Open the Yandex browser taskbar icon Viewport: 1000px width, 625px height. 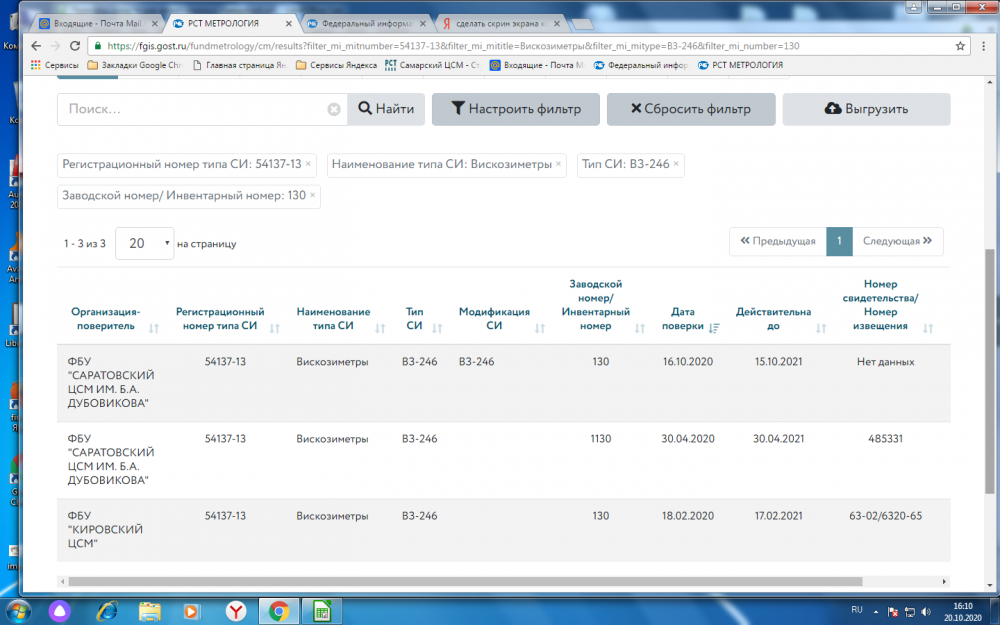[236, 612]
